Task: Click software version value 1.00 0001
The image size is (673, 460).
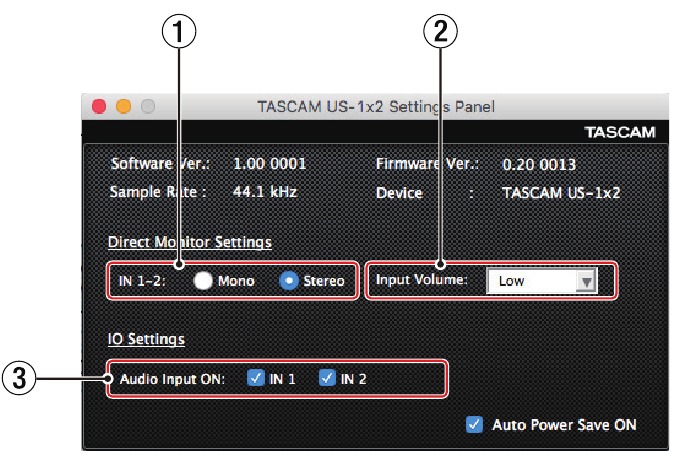Action: (x=270, y=164)
